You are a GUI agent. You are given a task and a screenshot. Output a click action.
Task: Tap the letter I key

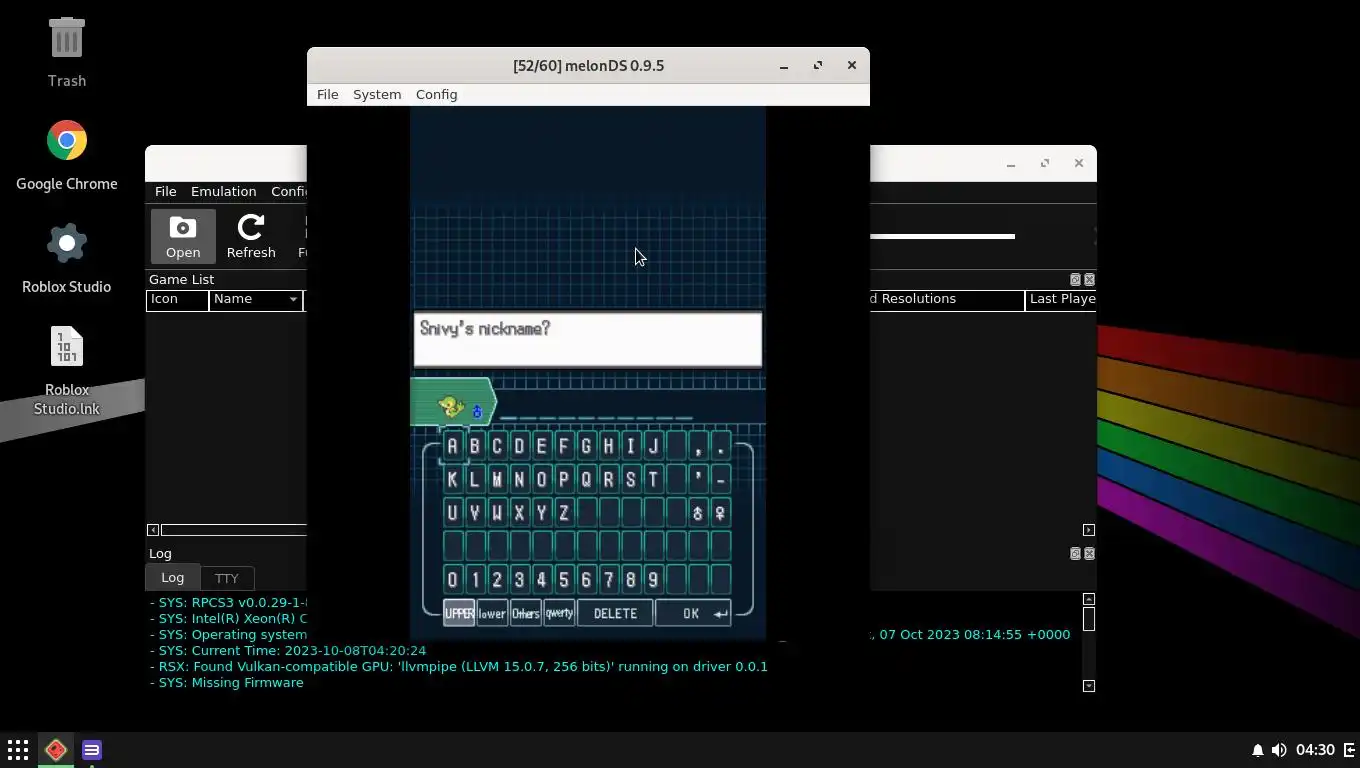(x=631, y=446)
